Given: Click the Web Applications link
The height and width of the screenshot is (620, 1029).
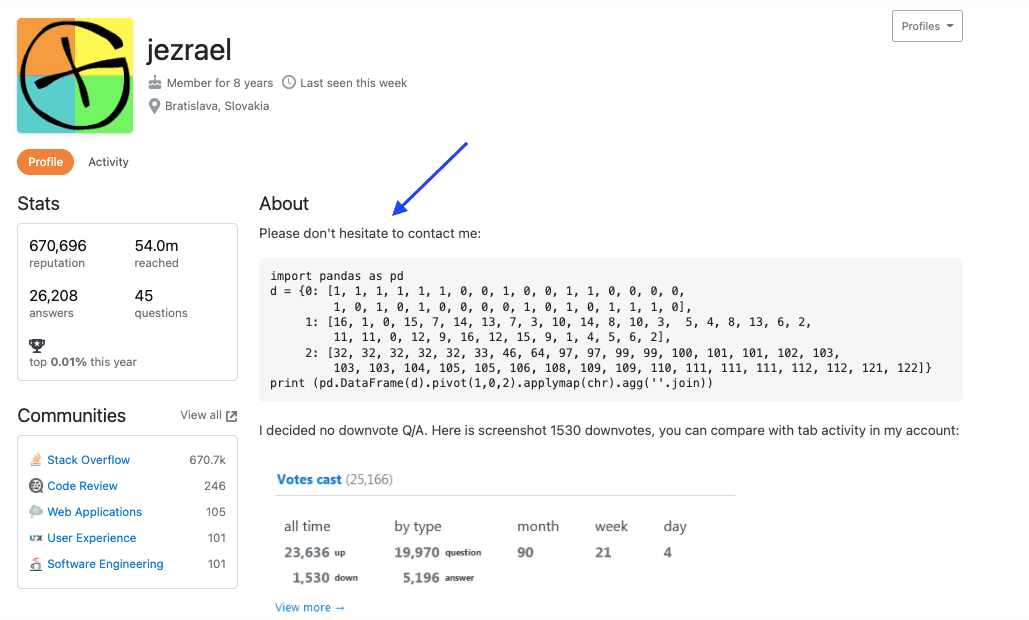Looking at the screenshot, I should coord(94,512).
